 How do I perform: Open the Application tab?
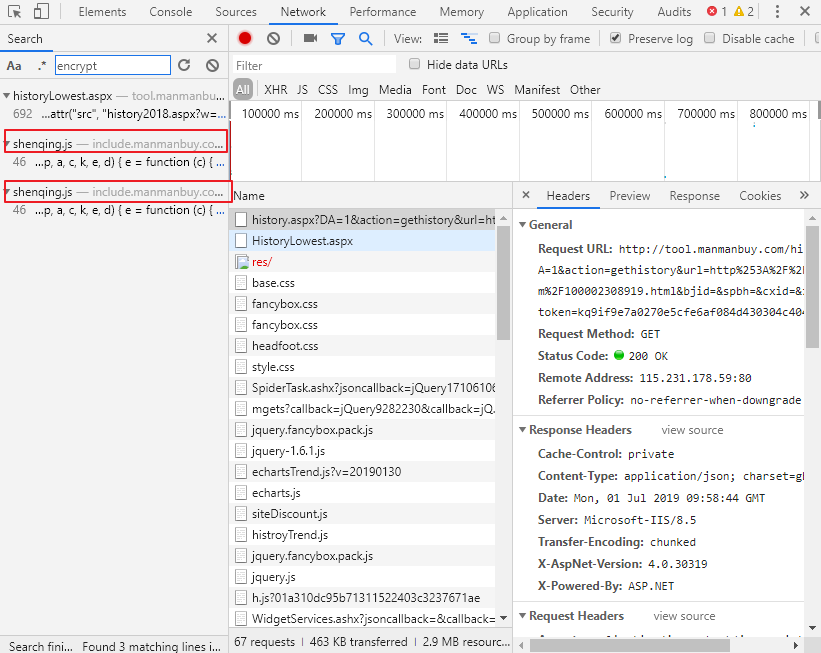pyautogui.click(x=537, y=12)
